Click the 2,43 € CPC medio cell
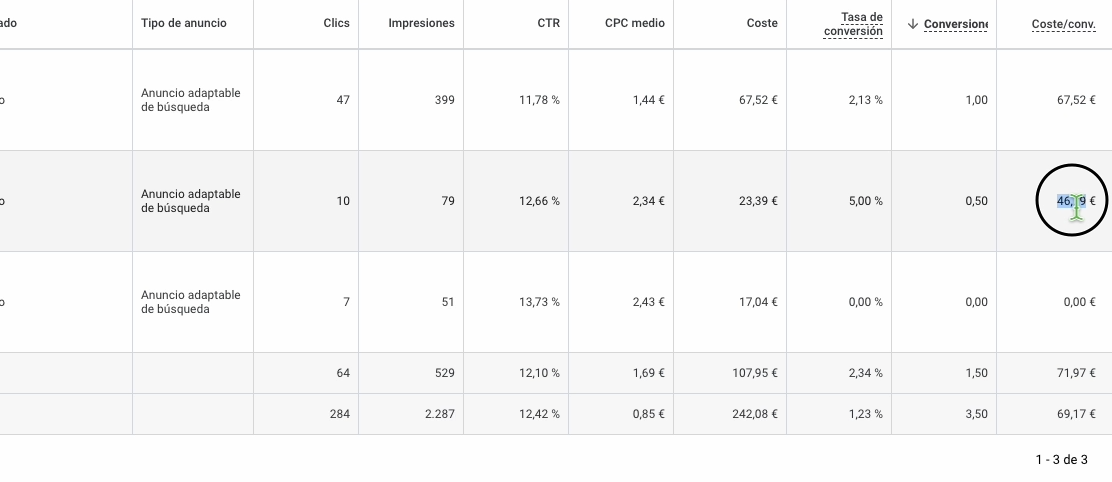1112x482 pixels. 649,302
